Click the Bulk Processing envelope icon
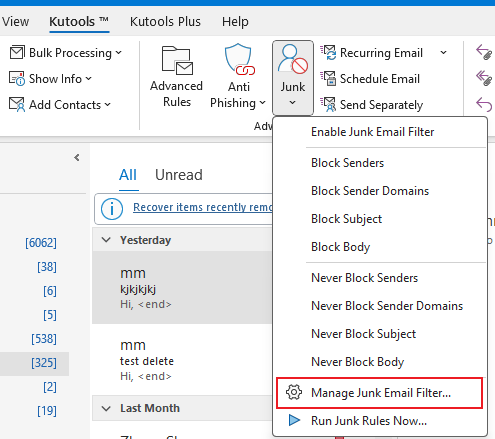This screenshot has height=439, width=495. [17, 53]
